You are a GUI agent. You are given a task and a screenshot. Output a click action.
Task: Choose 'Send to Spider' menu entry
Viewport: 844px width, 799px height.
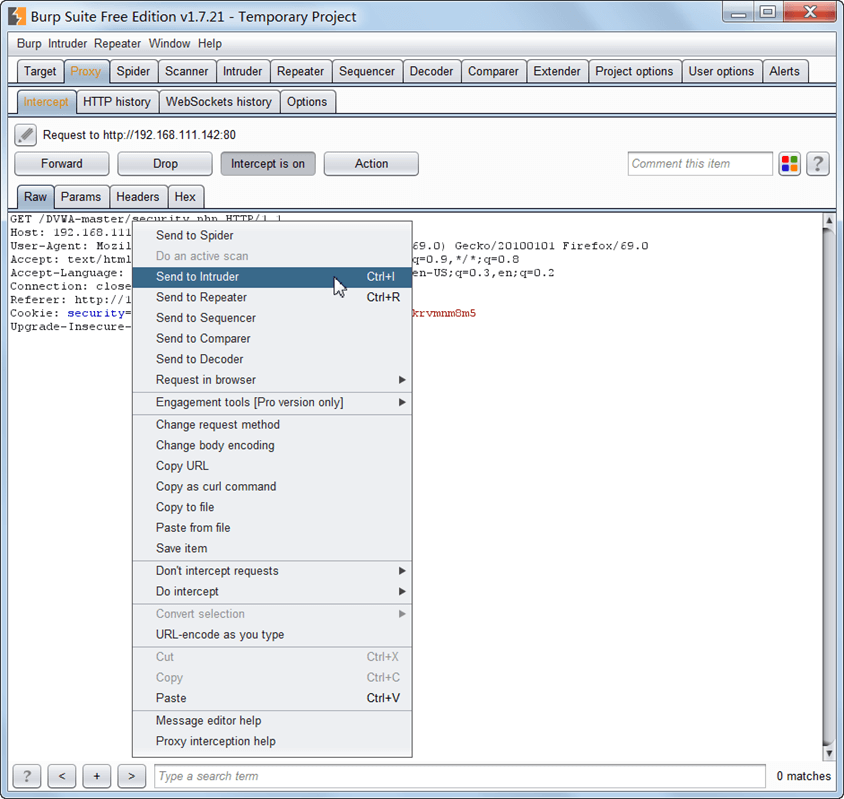(x=272, y=235)
